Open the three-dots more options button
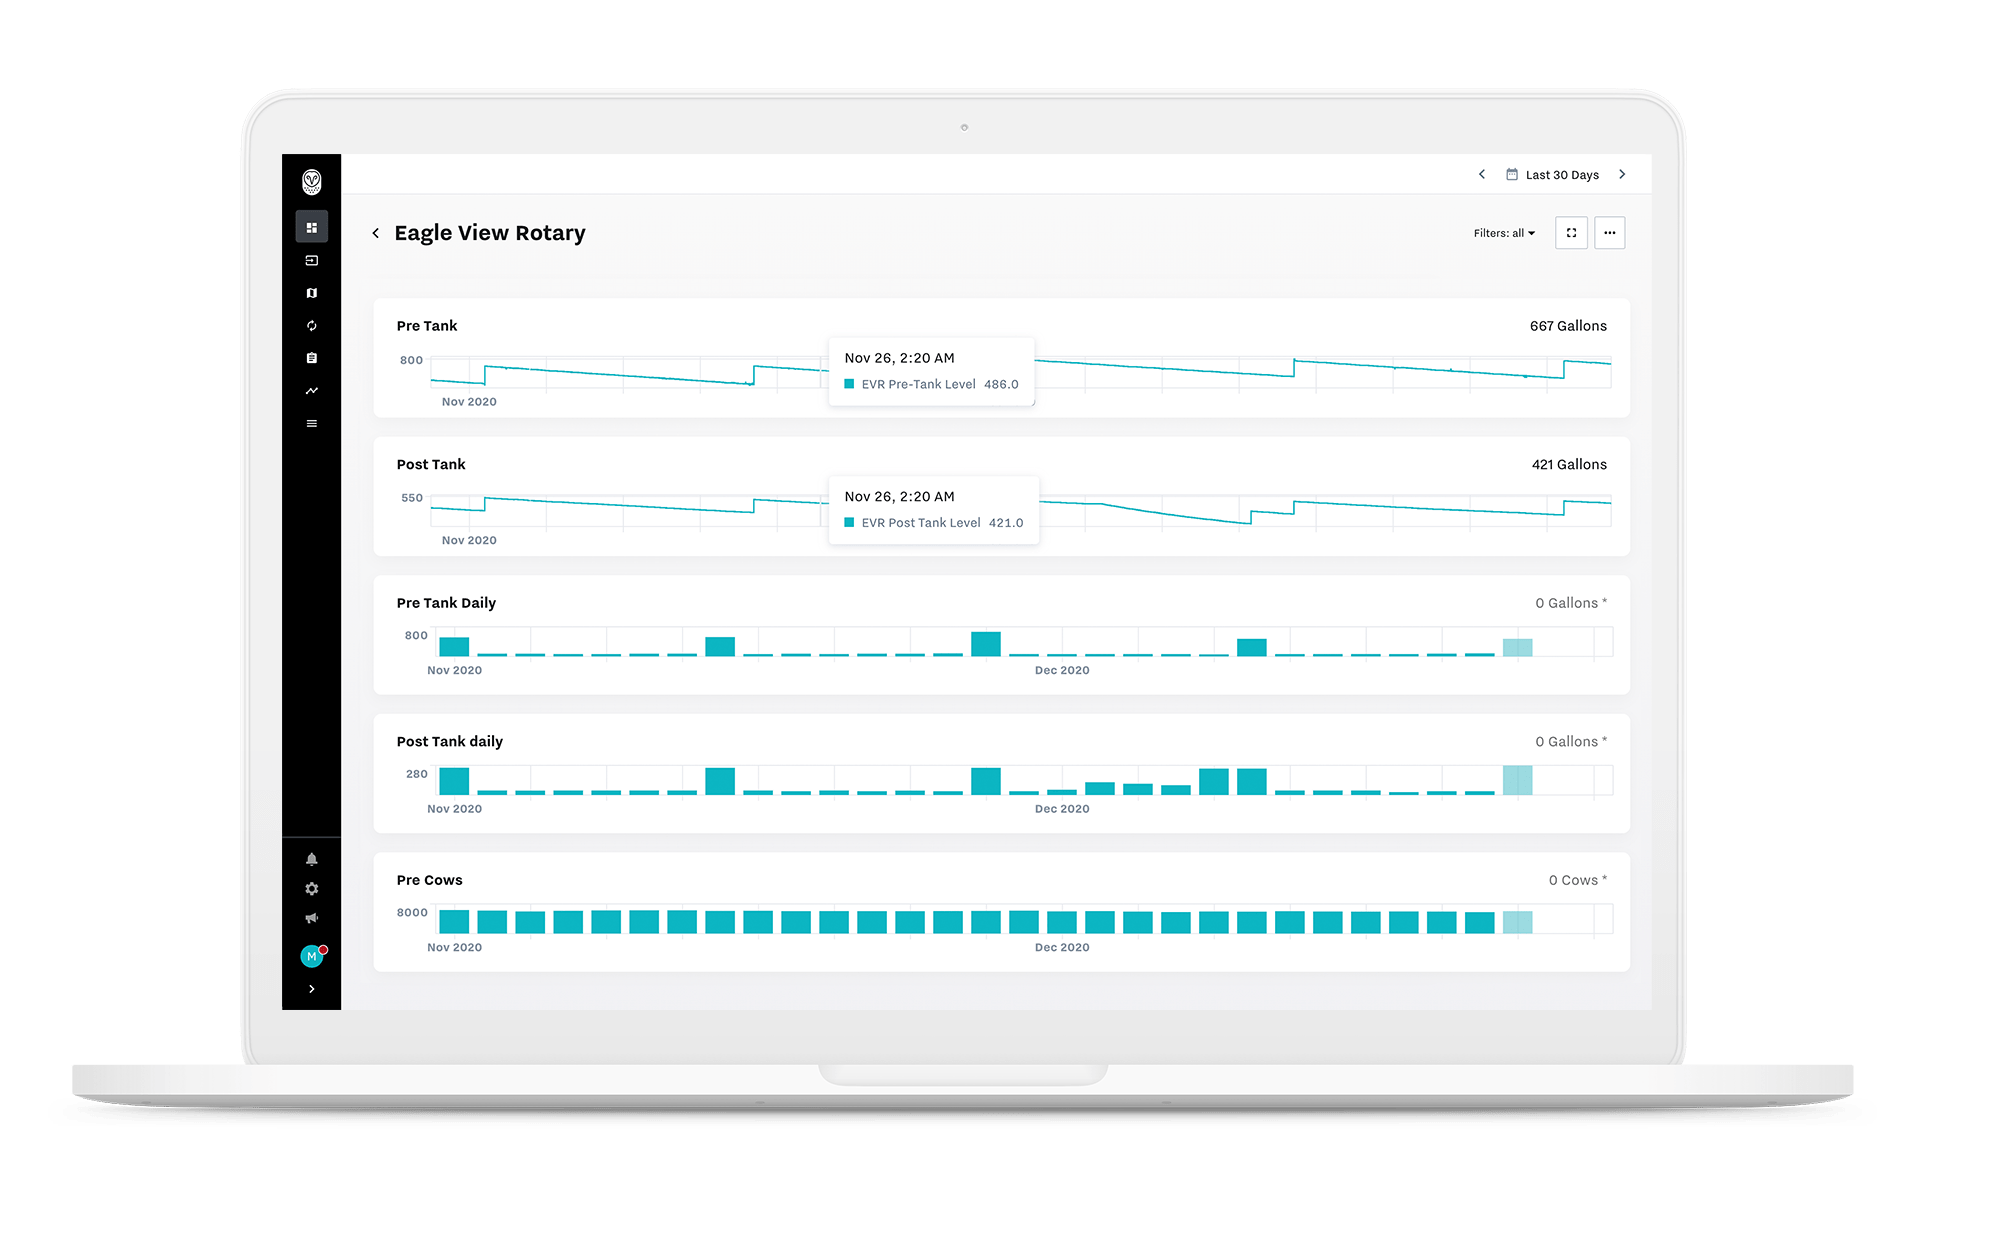This screenshot has height=1237, width=2000. pyautogui.click(x=1609, y=233)
